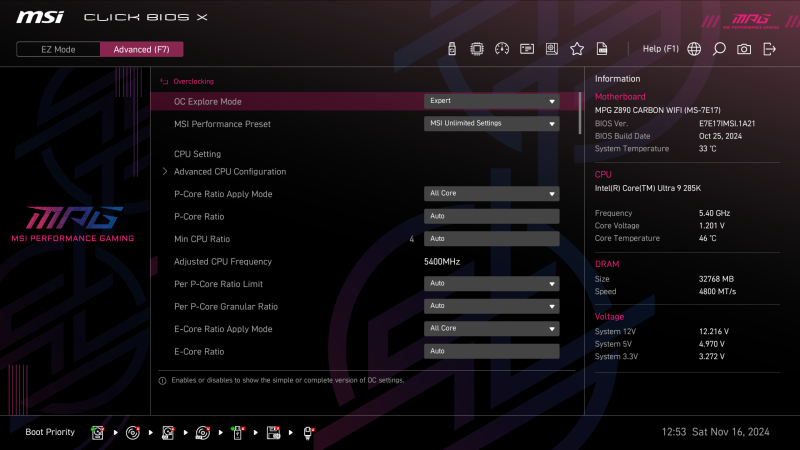Viewport: 800px width, 450px height.
Task: Open the CPU chip icon in toolbar
Action: [477, 49]
